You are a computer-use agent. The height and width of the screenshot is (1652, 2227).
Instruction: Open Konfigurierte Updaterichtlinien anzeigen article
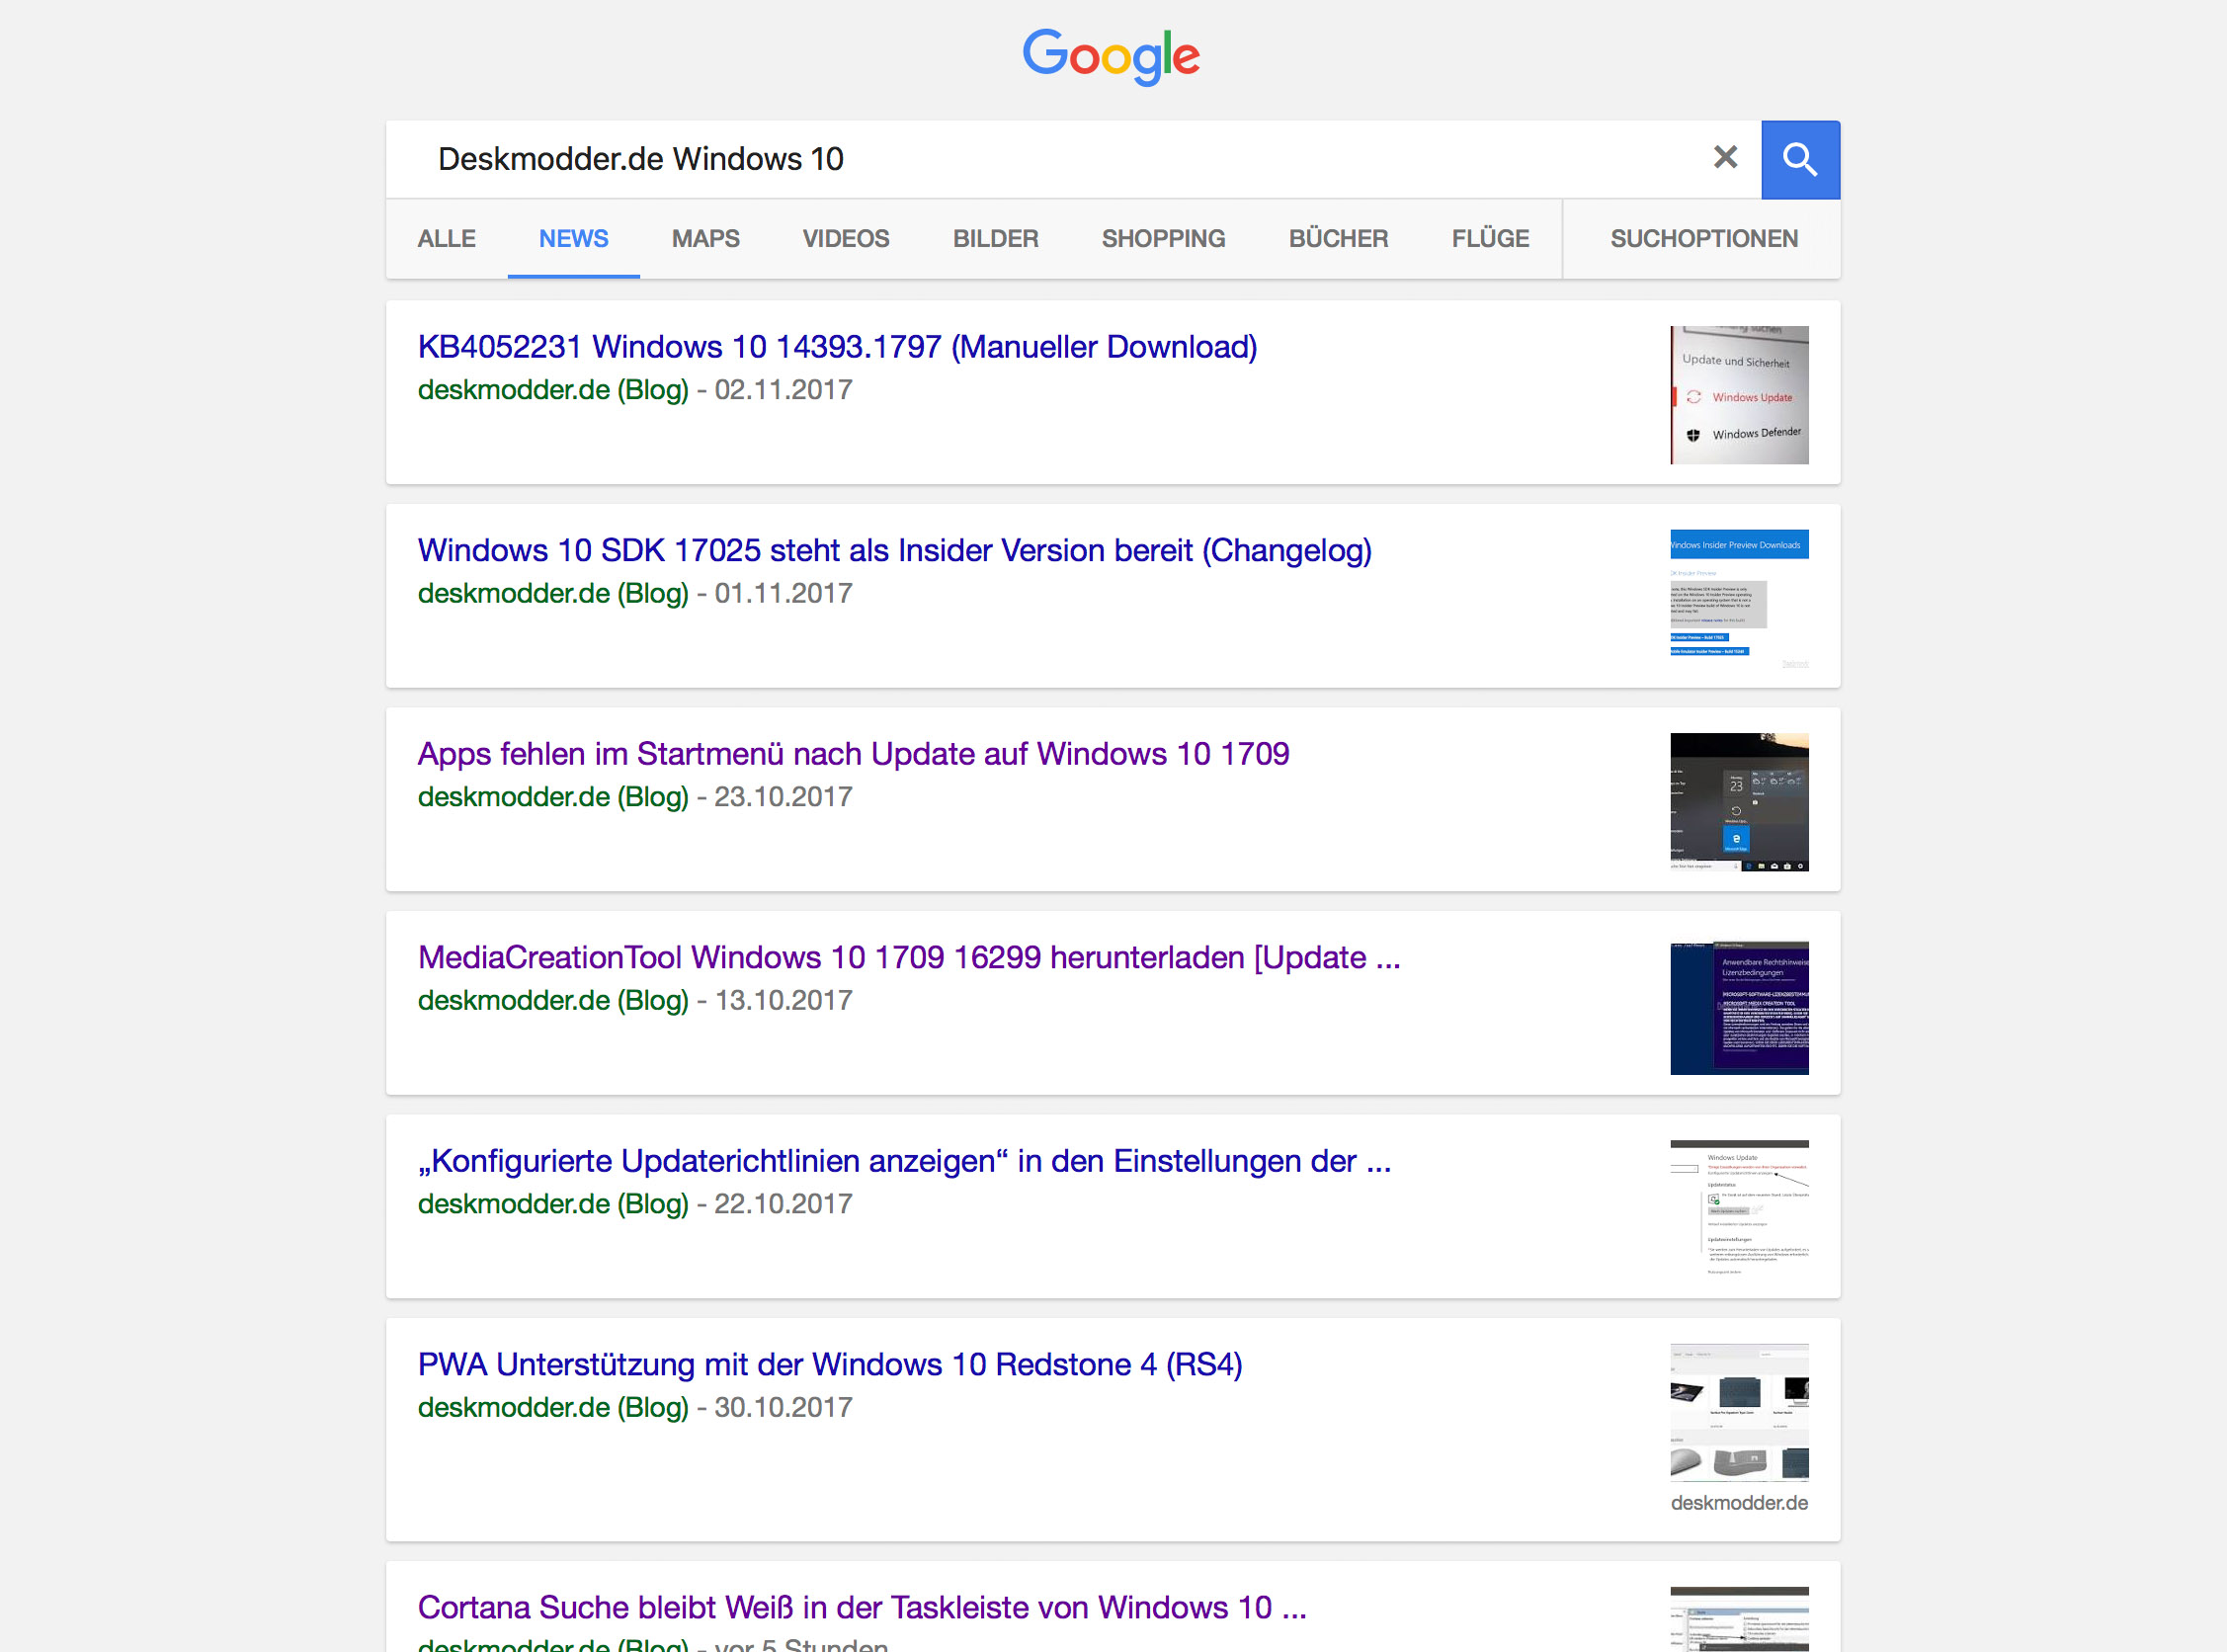[904, 1161]
